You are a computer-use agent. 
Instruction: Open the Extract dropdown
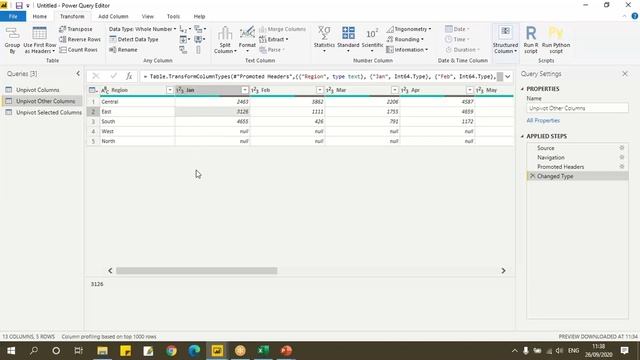point(274,39)
